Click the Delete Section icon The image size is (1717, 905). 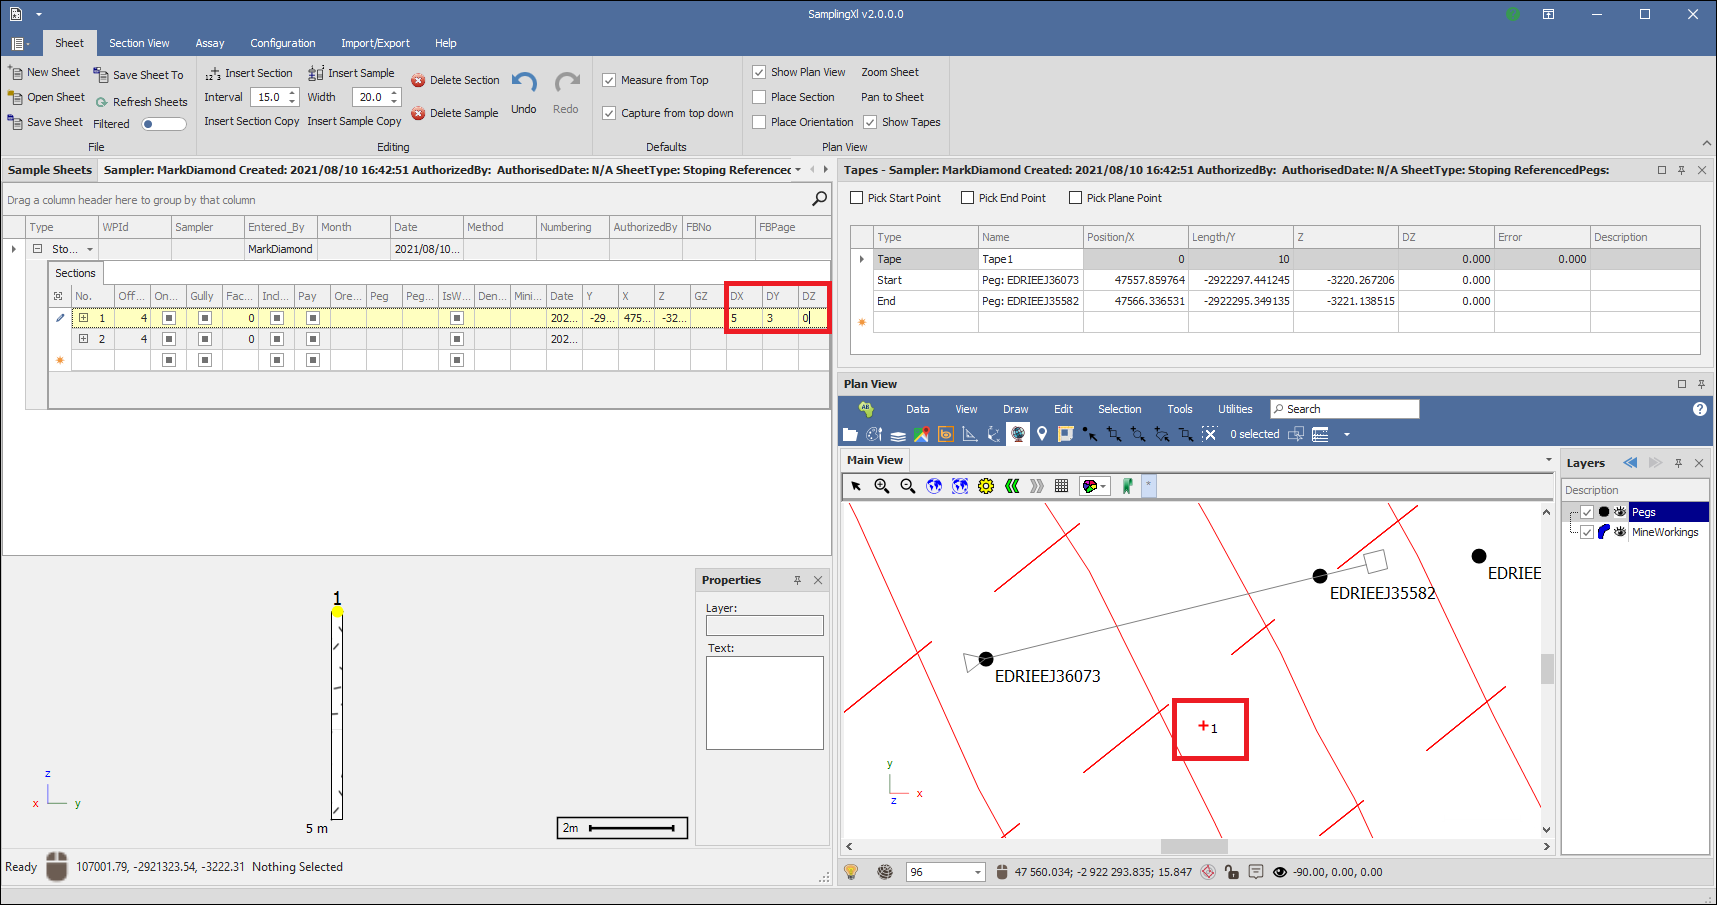(x=418, y=80)
